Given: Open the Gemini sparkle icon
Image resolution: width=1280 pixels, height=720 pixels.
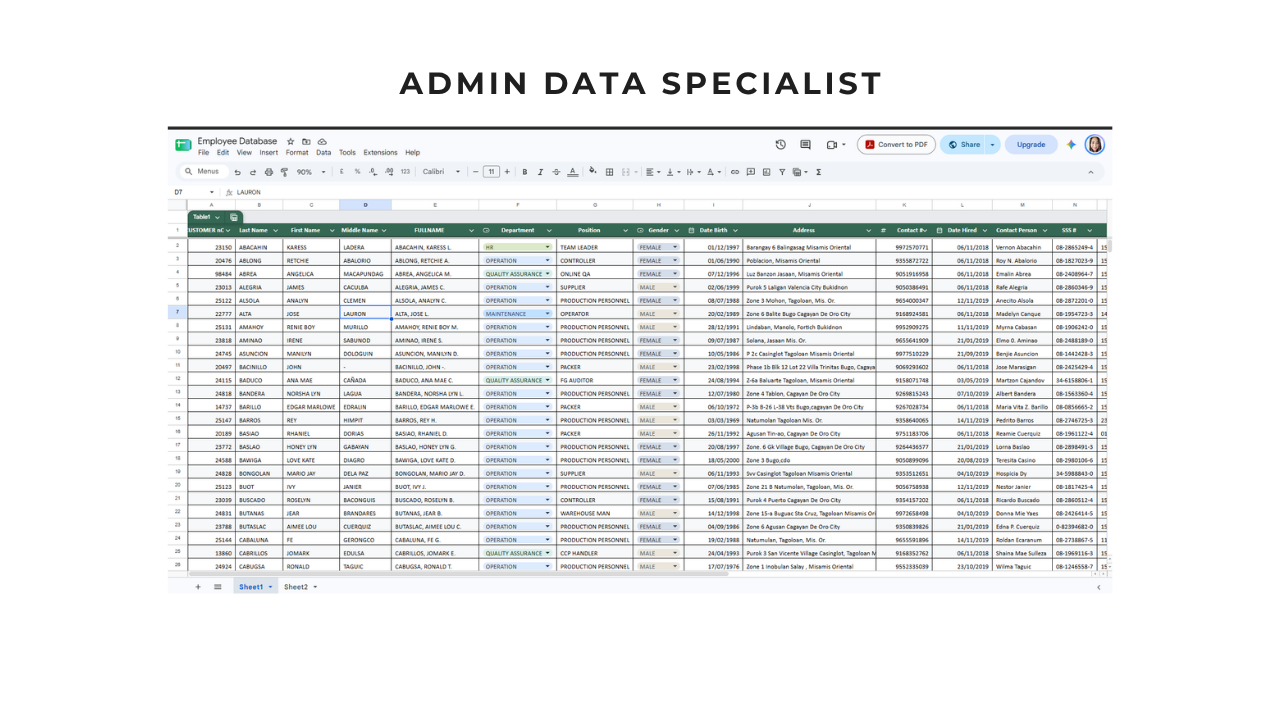Looking at the screenshot, I should (1071, 145).
